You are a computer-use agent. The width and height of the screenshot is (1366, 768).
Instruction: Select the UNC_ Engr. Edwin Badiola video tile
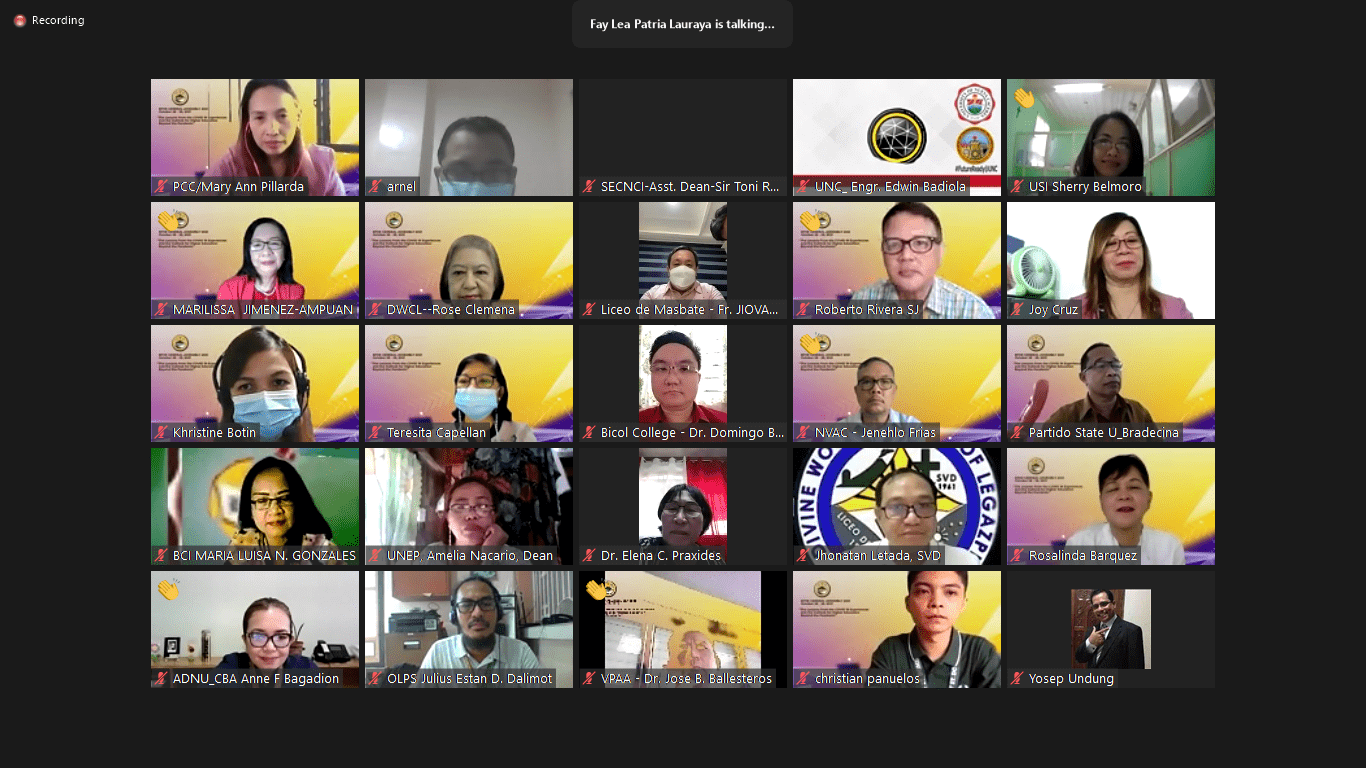(896, 130)
